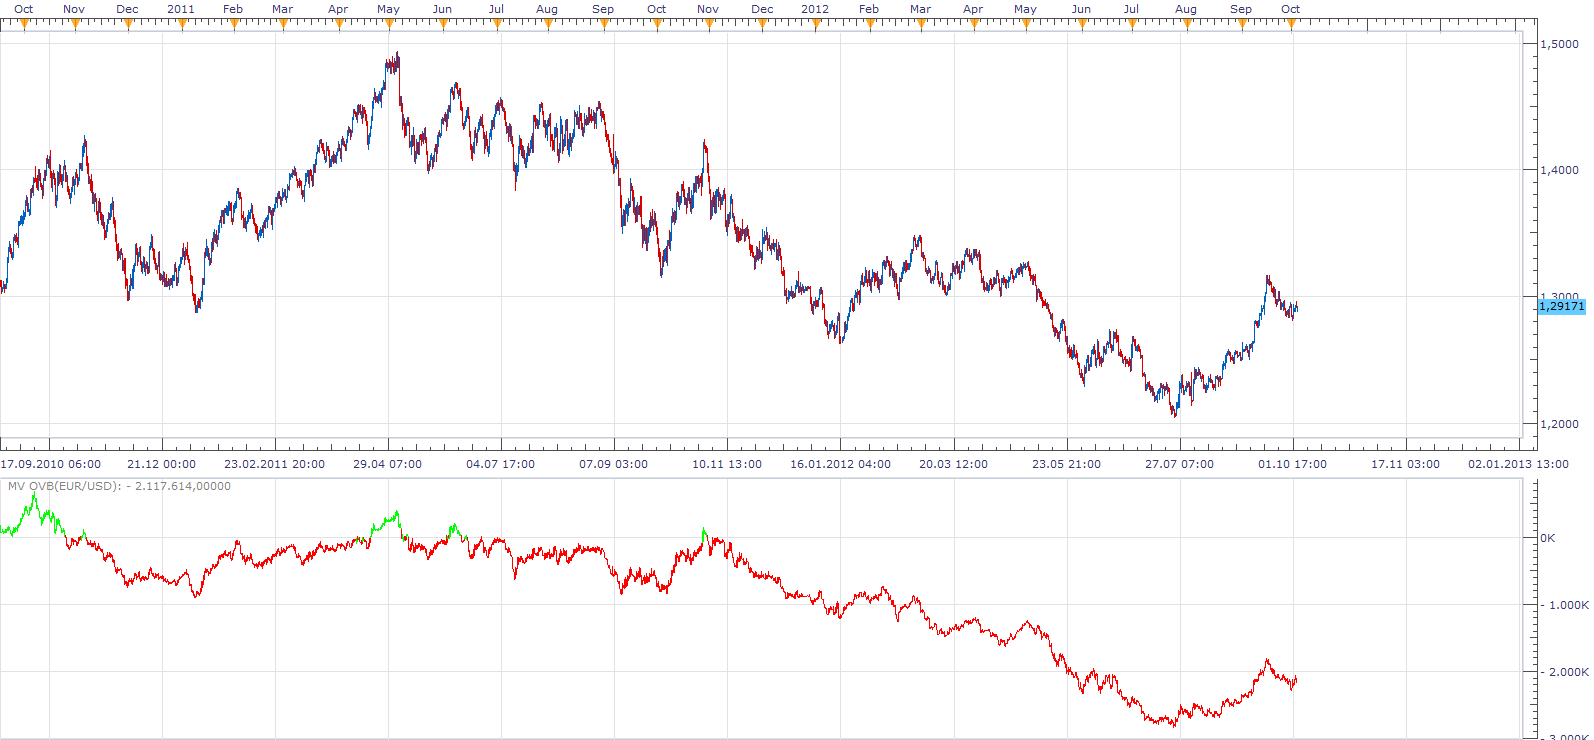
Task: Select the current price tag 1,29171
Action: coord(1561,306)
